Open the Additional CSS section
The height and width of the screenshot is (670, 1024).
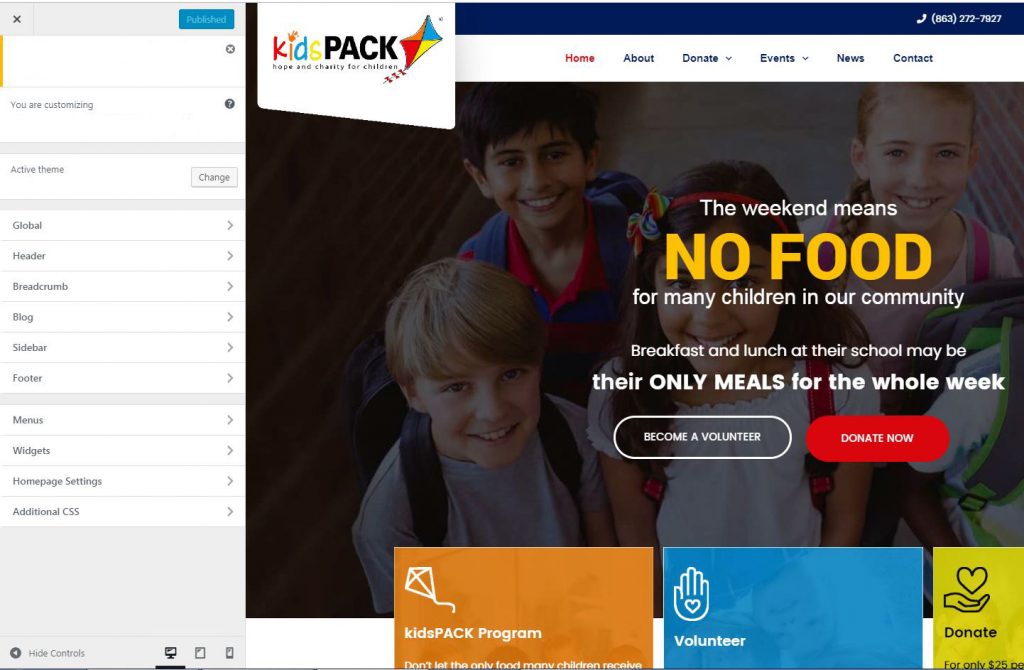pyautogui.click(x=123, y=512)
